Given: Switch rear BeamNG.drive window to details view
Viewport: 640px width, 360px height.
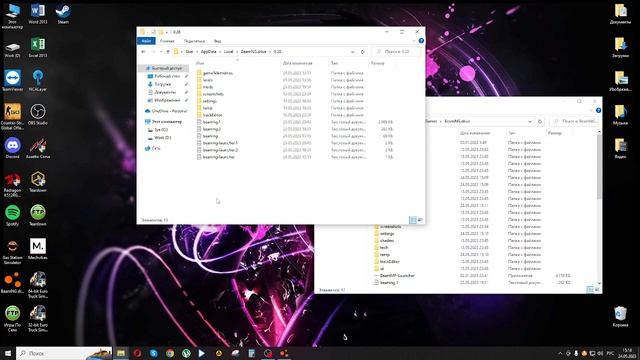Looking at the screenshot, I should click(590, 289).
